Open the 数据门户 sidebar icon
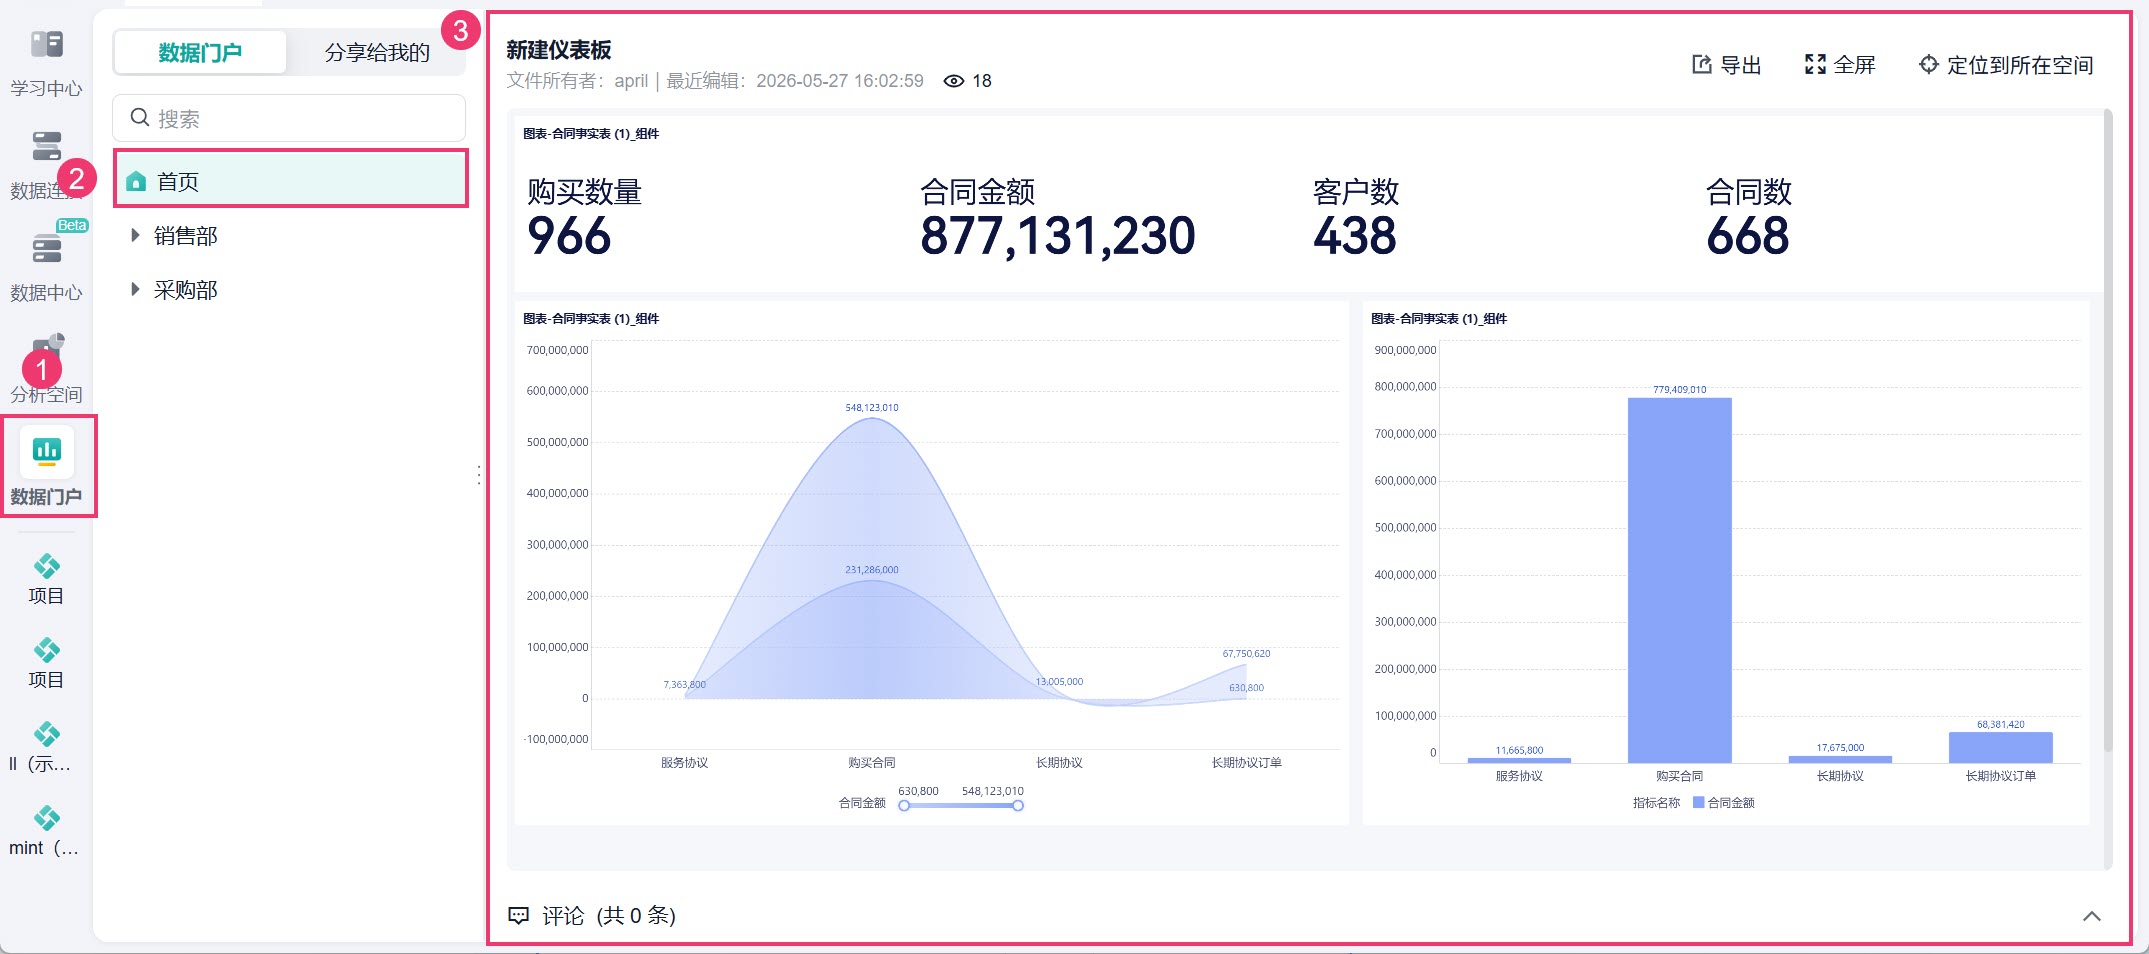Screen dimensions: 2149x954 tap(46, 451)
